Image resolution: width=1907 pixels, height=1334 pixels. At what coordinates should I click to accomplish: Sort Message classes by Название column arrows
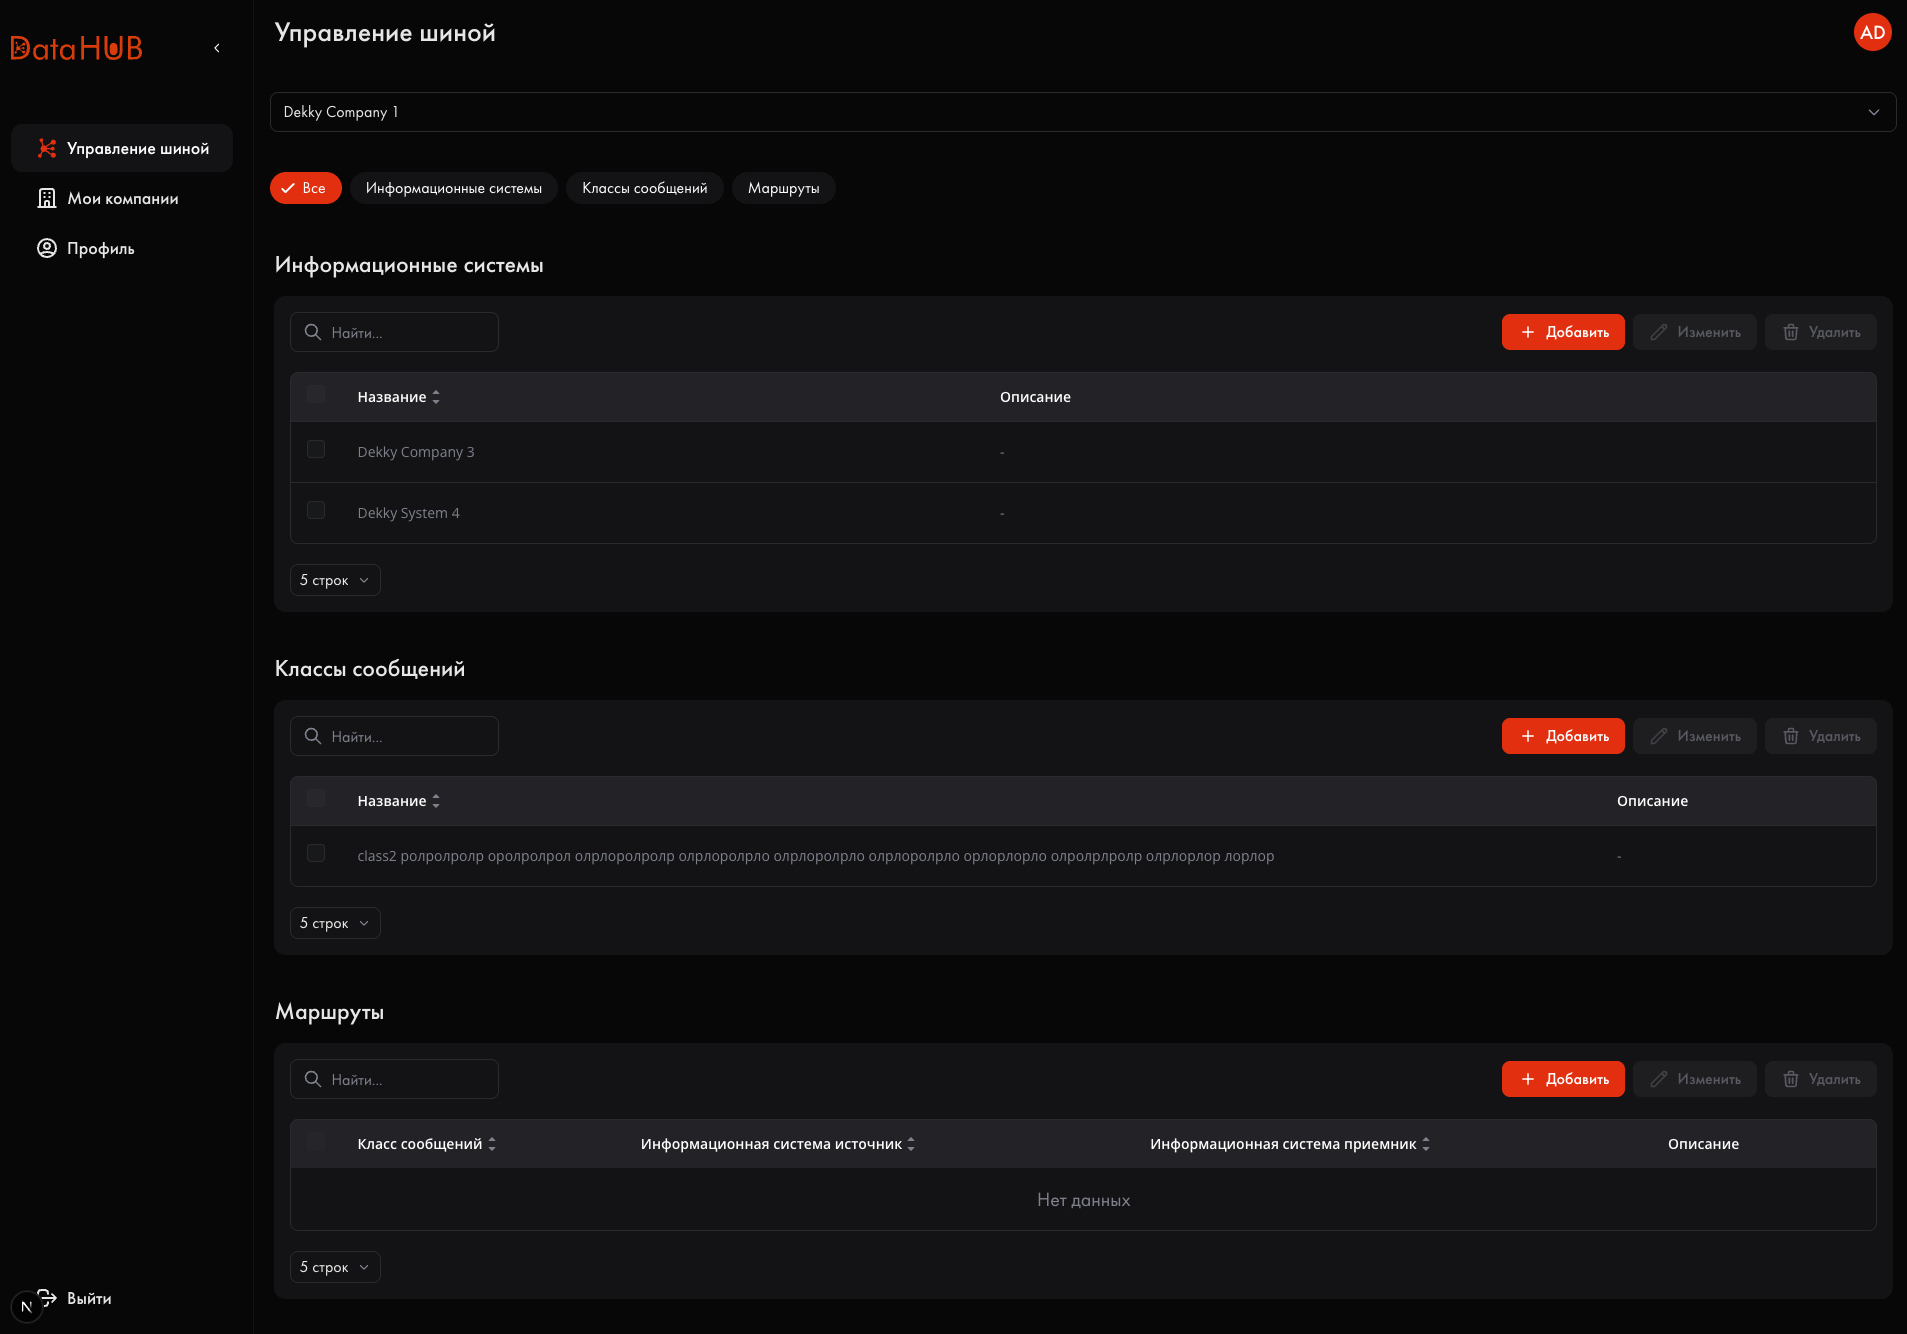tap(436, 801)
